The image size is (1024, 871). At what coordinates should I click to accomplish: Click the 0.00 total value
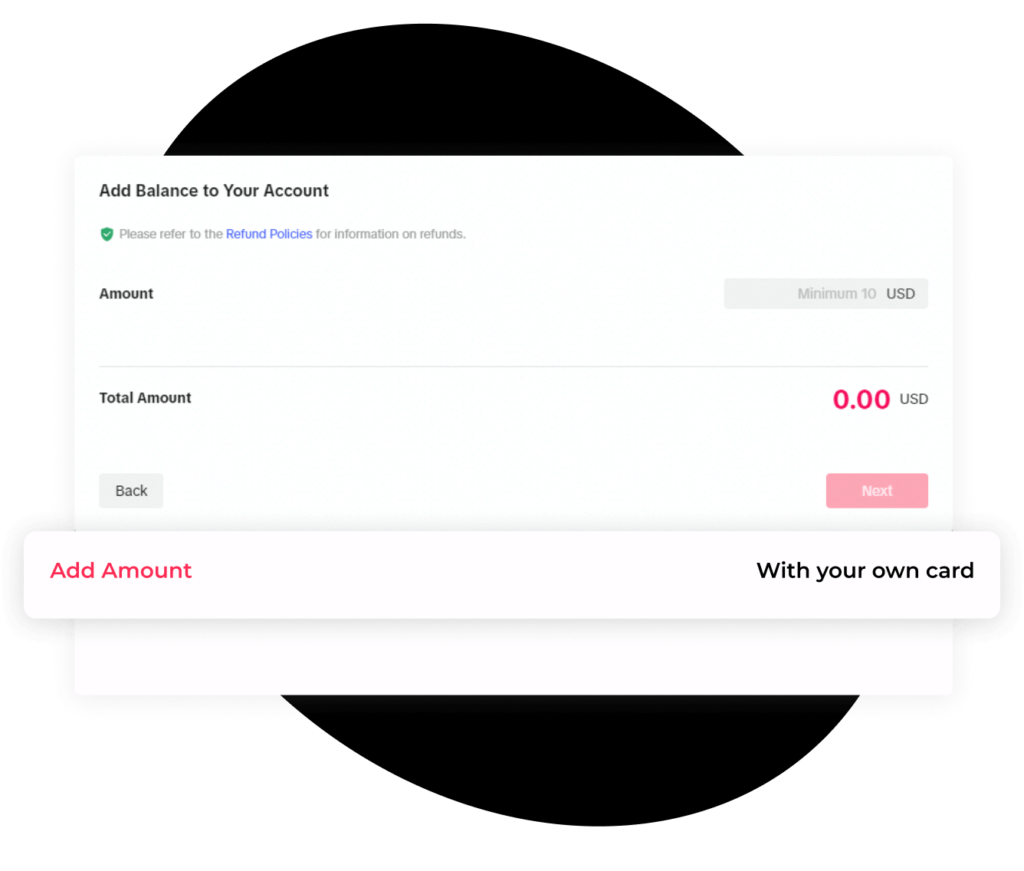pos(861,399)
